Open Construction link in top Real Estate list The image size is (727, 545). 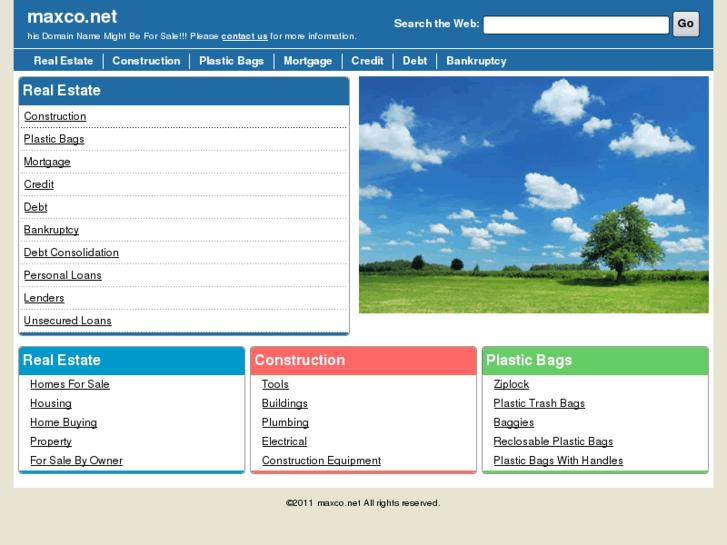point(55,116)
